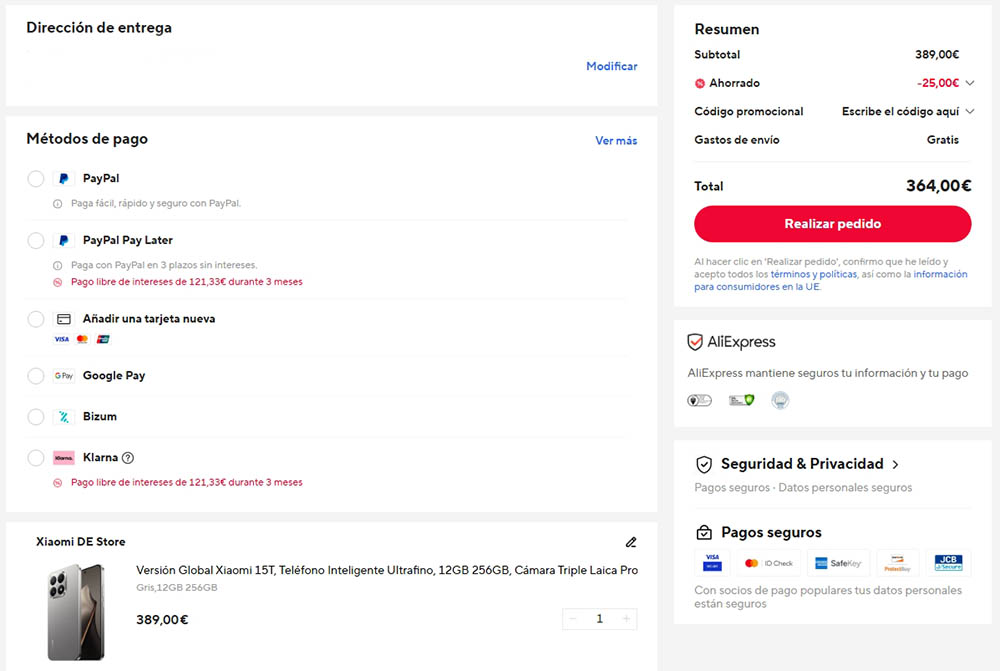This screenshot has height=671, width=1000.
Task: Click the Subtotal value 389,00€
Action: (x=937, y=55)
